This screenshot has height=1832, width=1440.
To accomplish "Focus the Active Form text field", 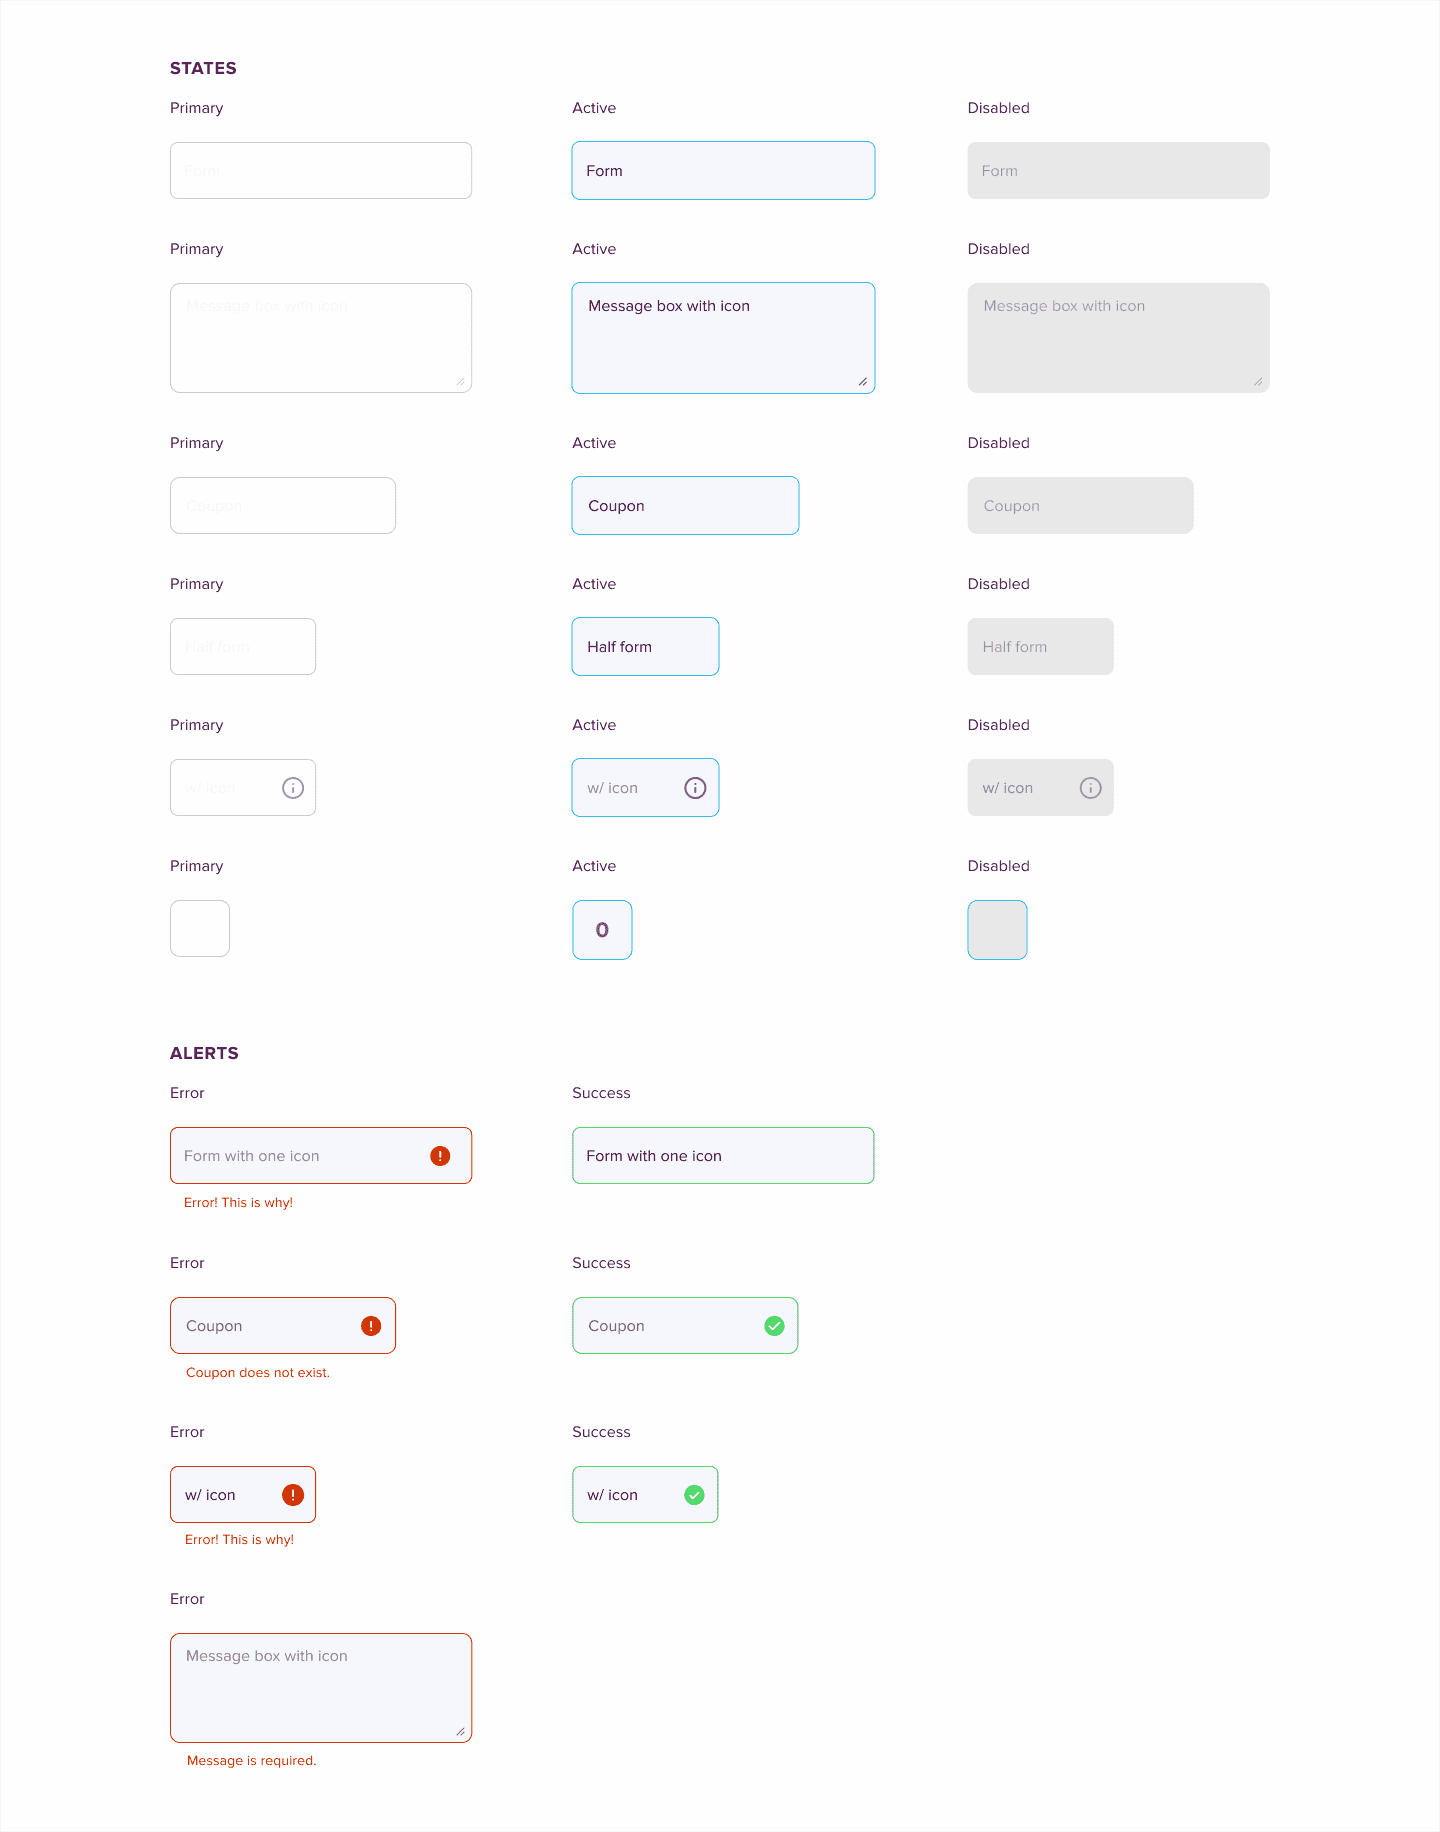I will click(723, 171).
